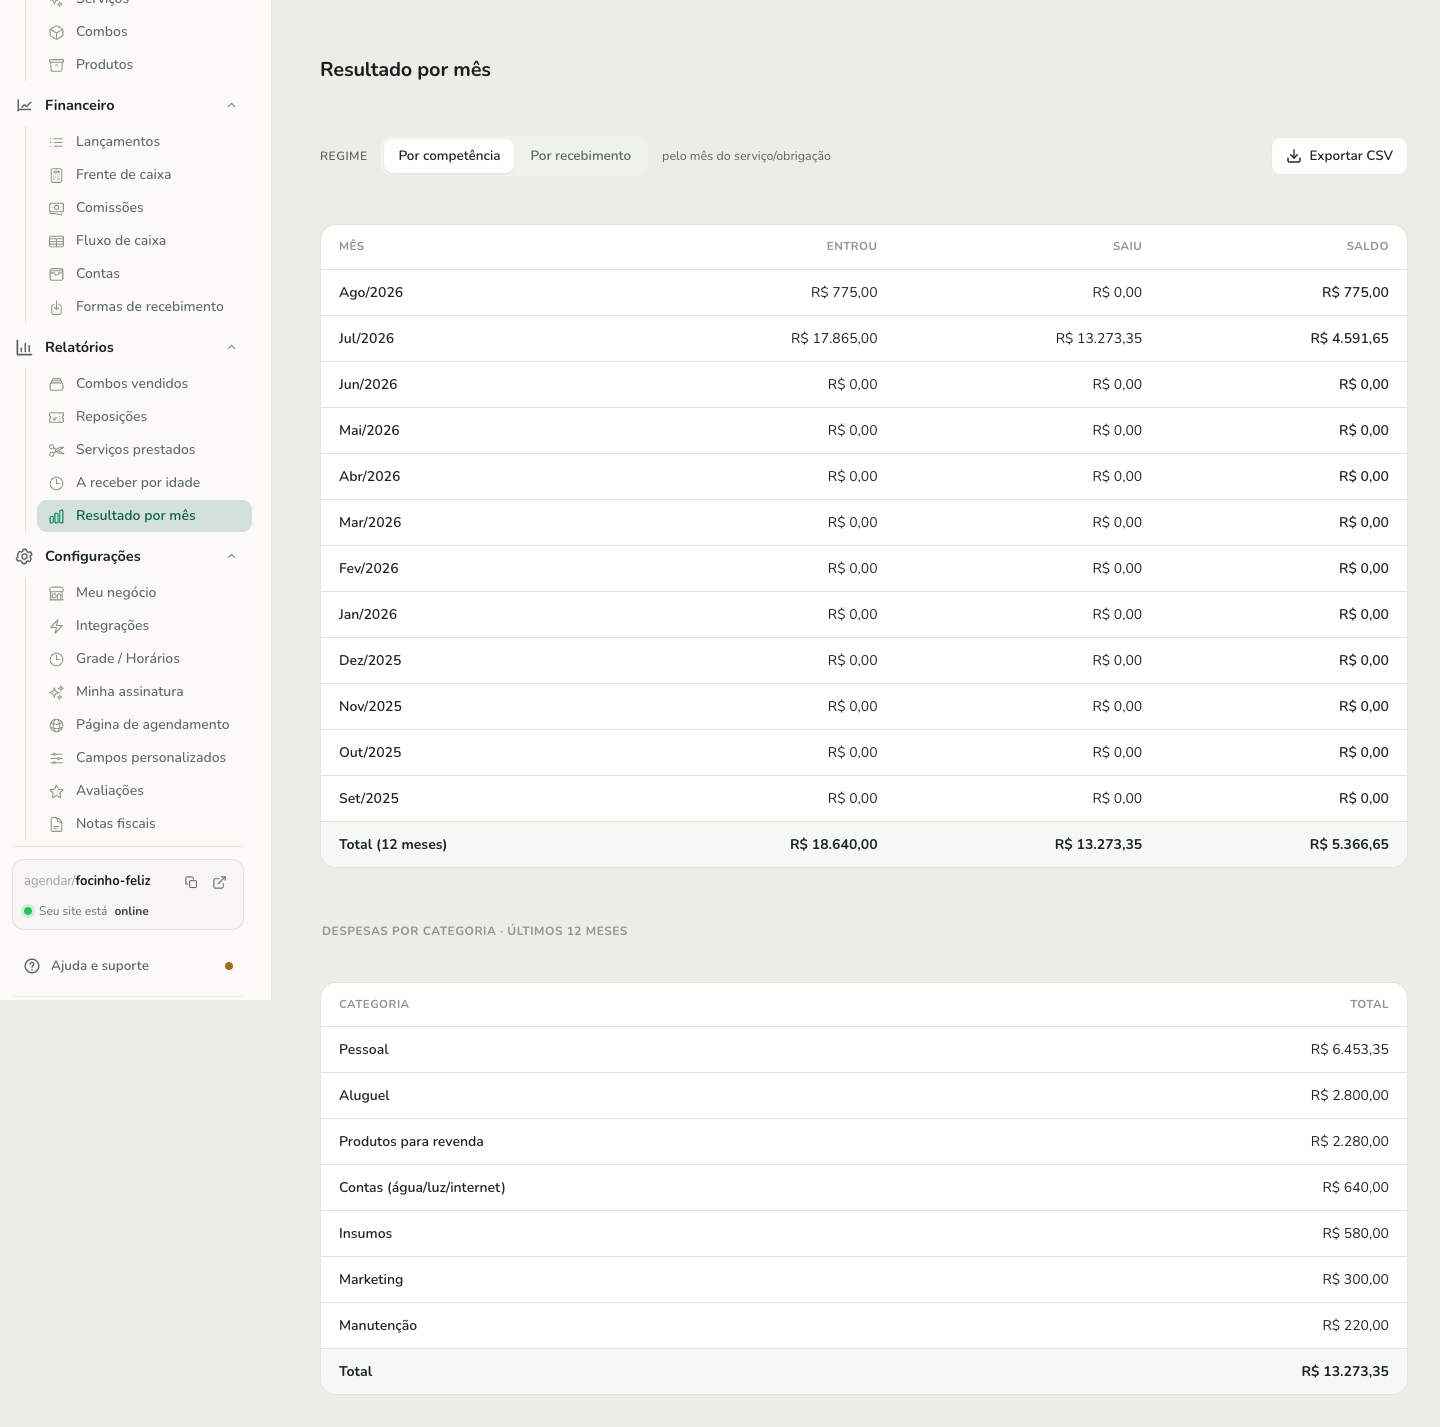Viewport: 1440px width, 1427px height.
Task: Switch regime to Por recebimento
Action: 581,156
